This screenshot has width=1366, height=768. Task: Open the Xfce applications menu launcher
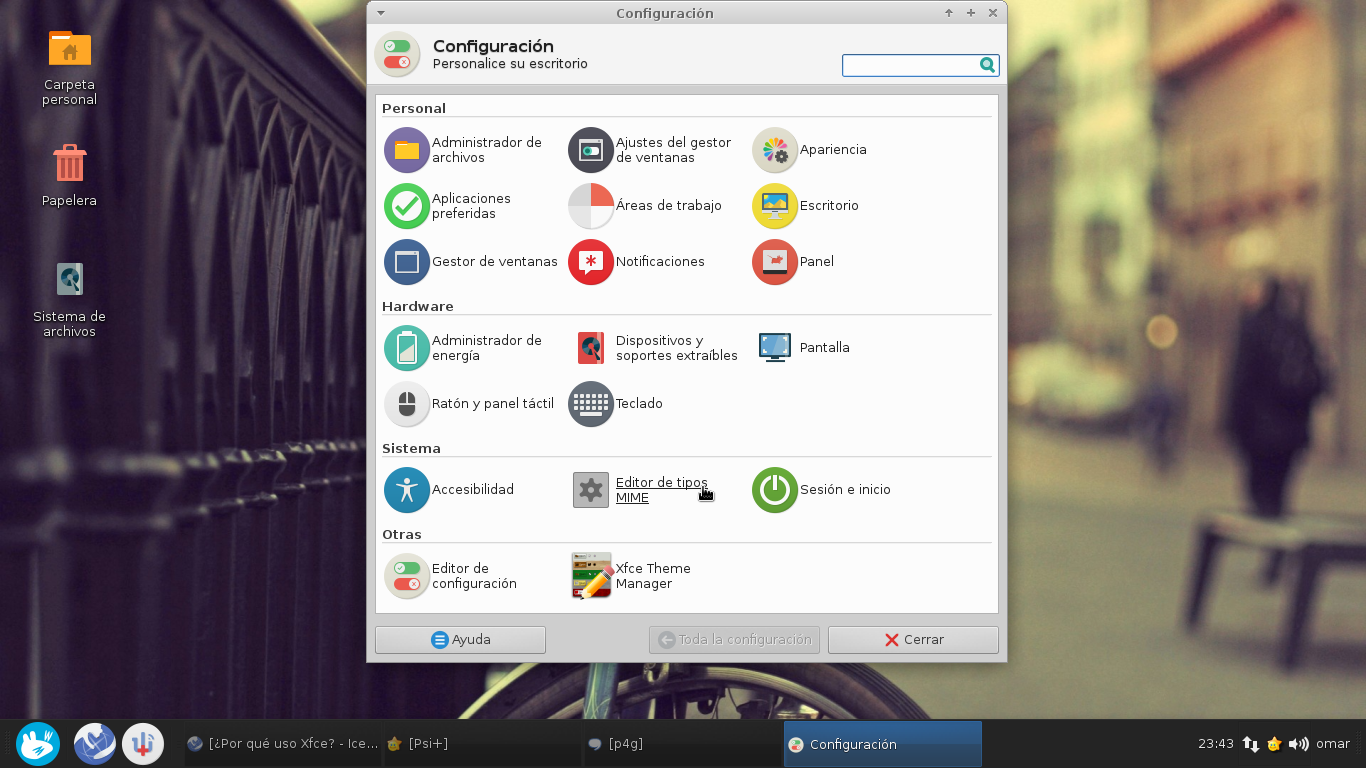click(38, 744)
